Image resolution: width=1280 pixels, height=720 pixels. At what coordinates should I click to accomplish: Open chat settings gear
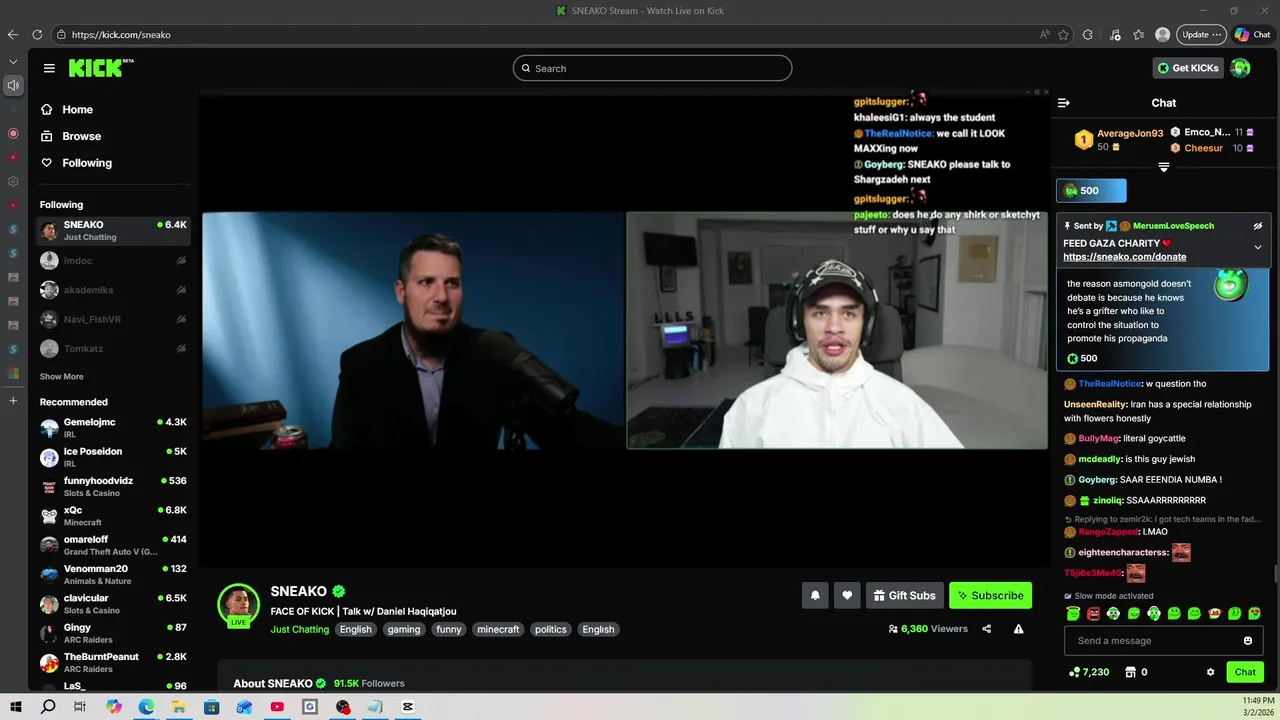pos(1210,672)
